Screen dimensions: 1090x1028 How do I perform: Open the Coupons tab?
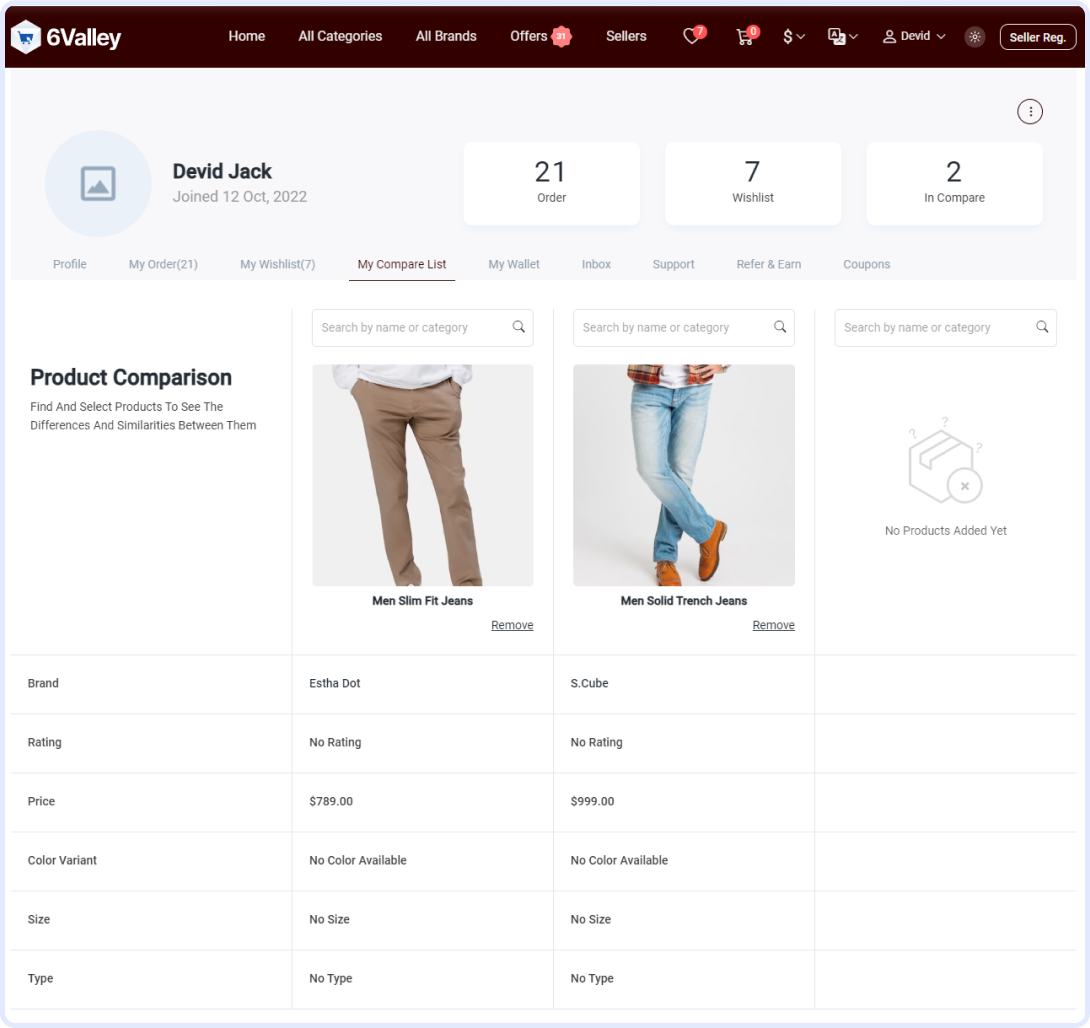(x=866, y=264)
